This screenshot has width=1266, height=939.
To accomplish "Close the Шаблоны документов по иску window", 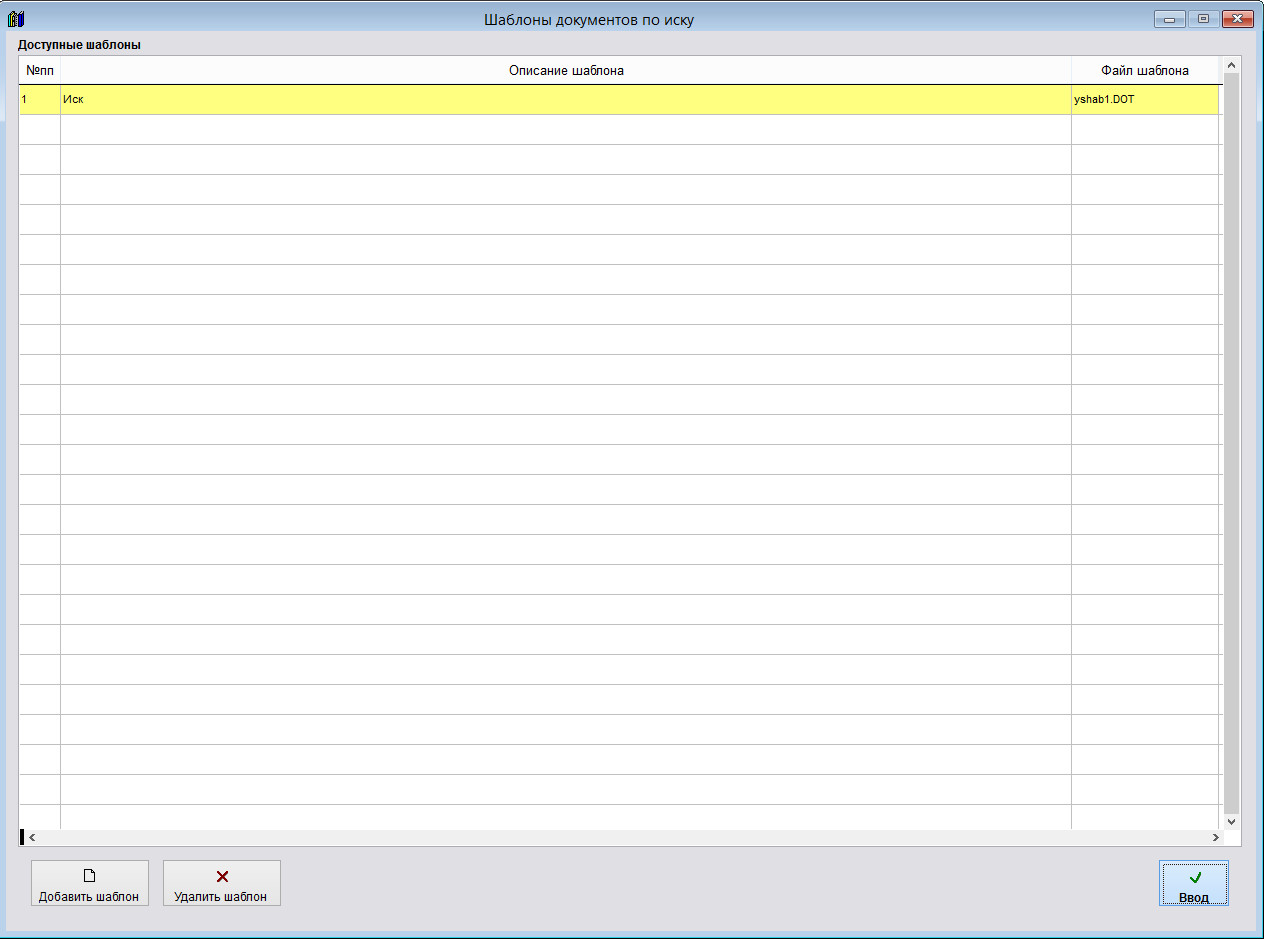I will click(x=1237, y=18).
